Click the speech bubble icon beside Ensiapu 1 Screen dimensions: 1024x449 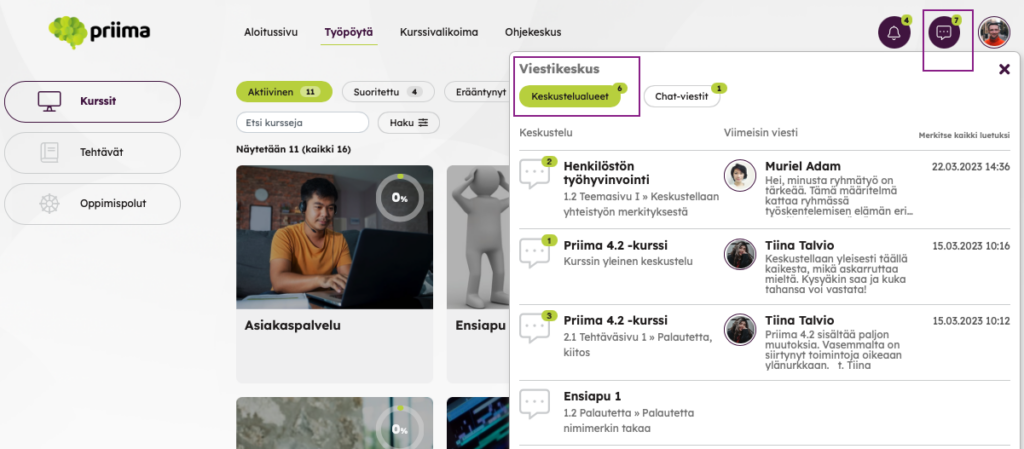535,404
